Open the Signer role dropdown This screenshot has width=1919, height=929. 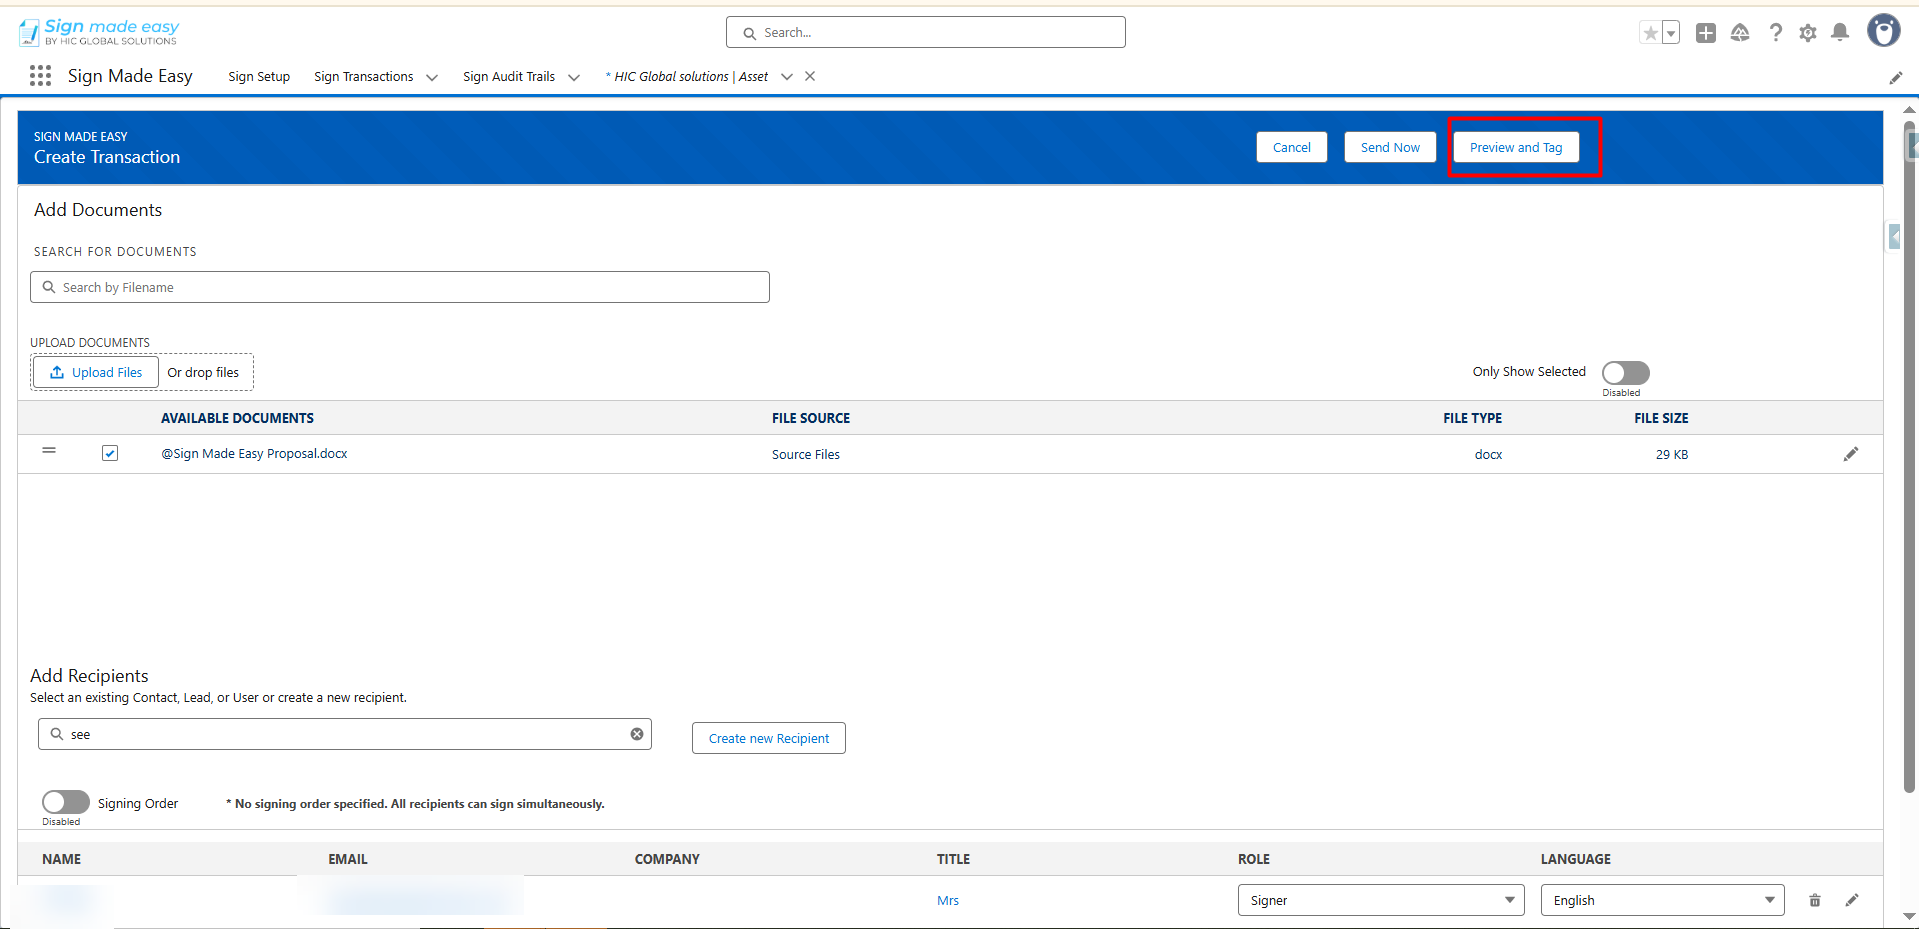(1381, 900)
